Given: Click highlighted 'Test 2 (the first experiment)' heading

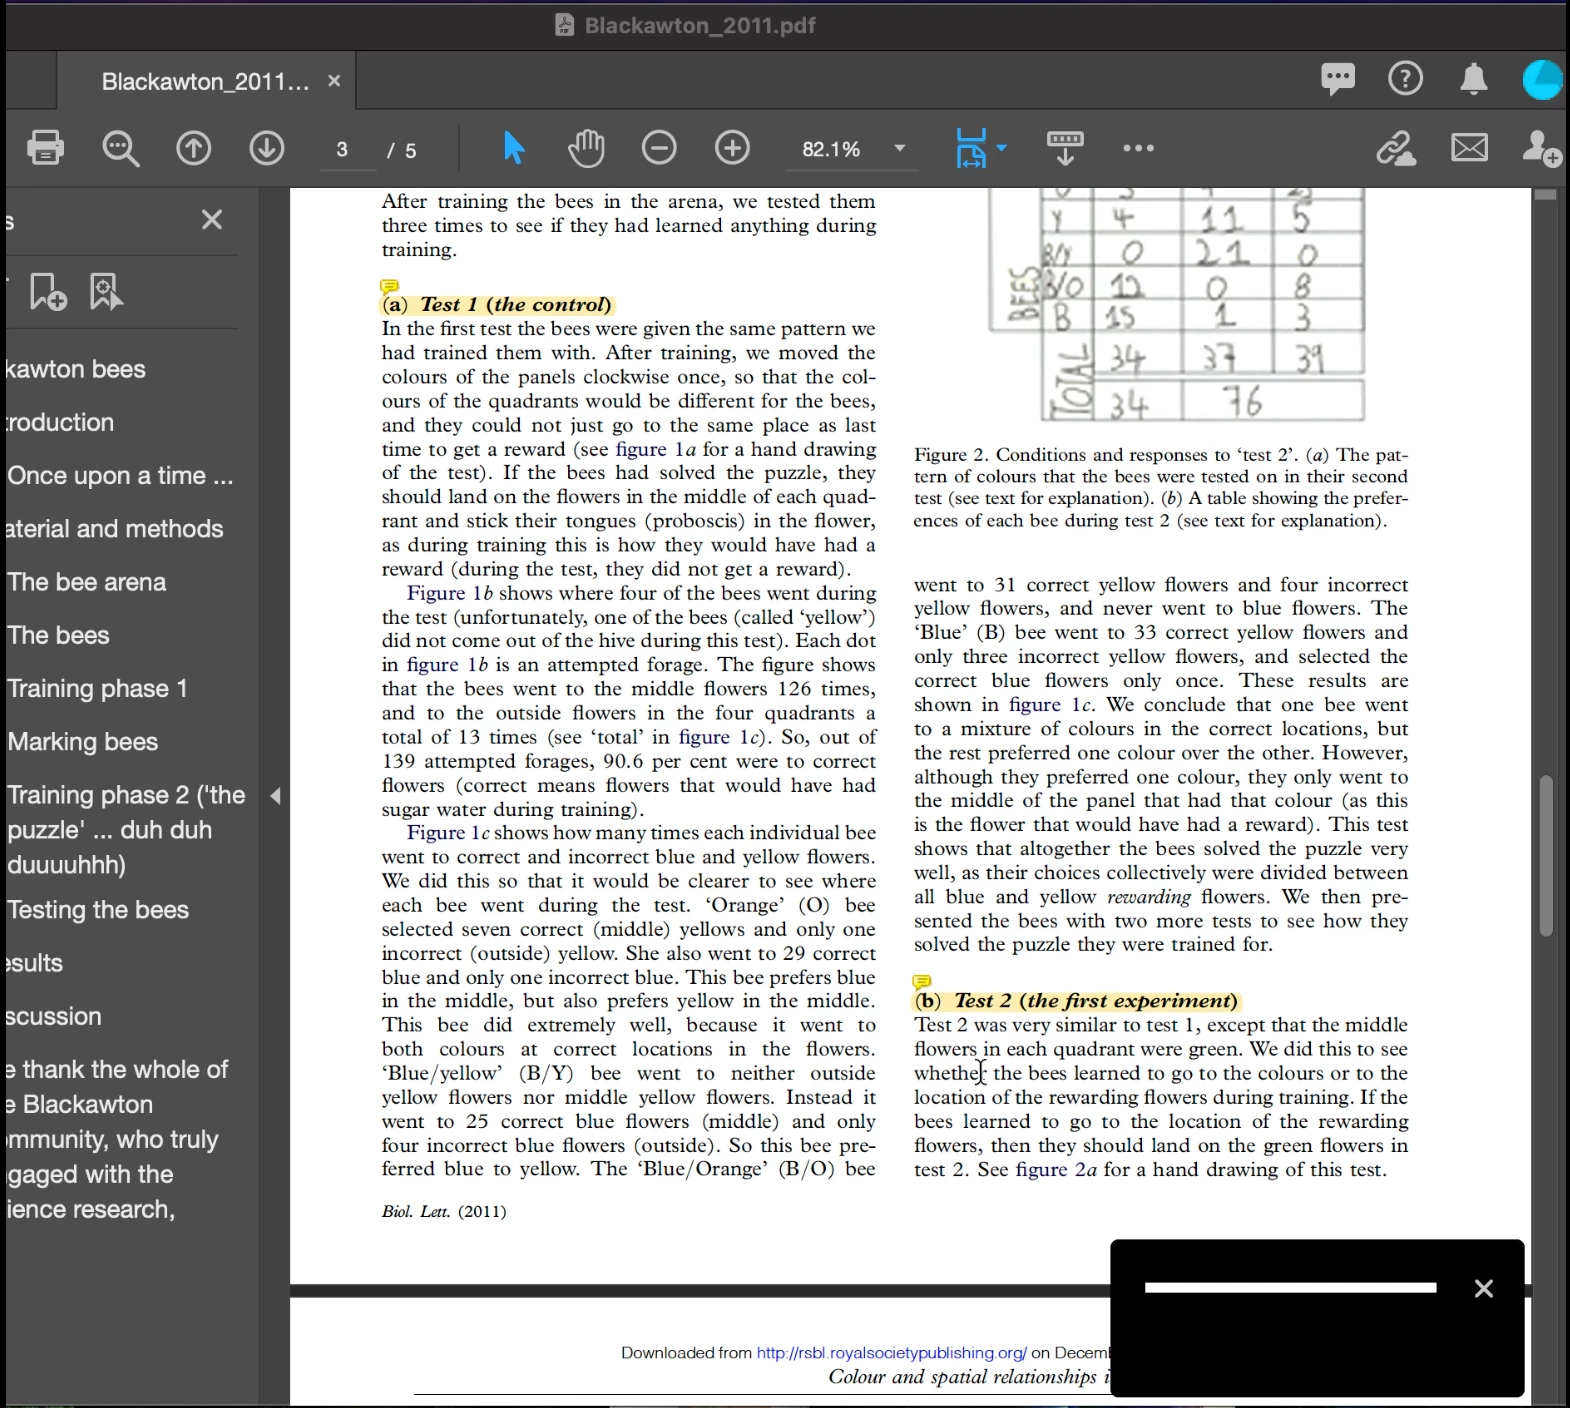Looking at the screenshot, I should (1077, 1001).
